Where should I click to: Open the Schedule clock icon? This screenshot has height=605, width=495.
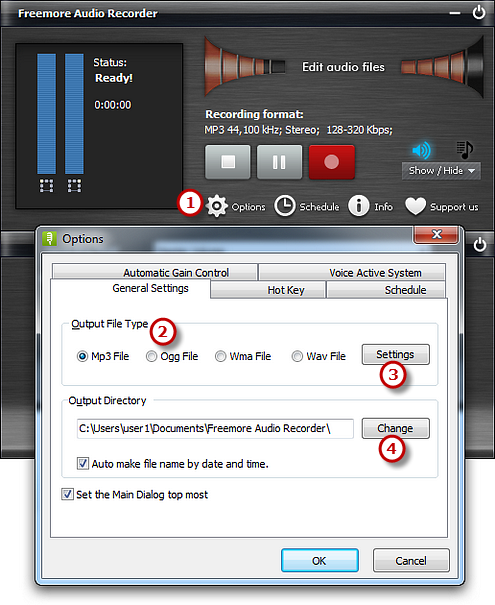(x=285, y=206)
